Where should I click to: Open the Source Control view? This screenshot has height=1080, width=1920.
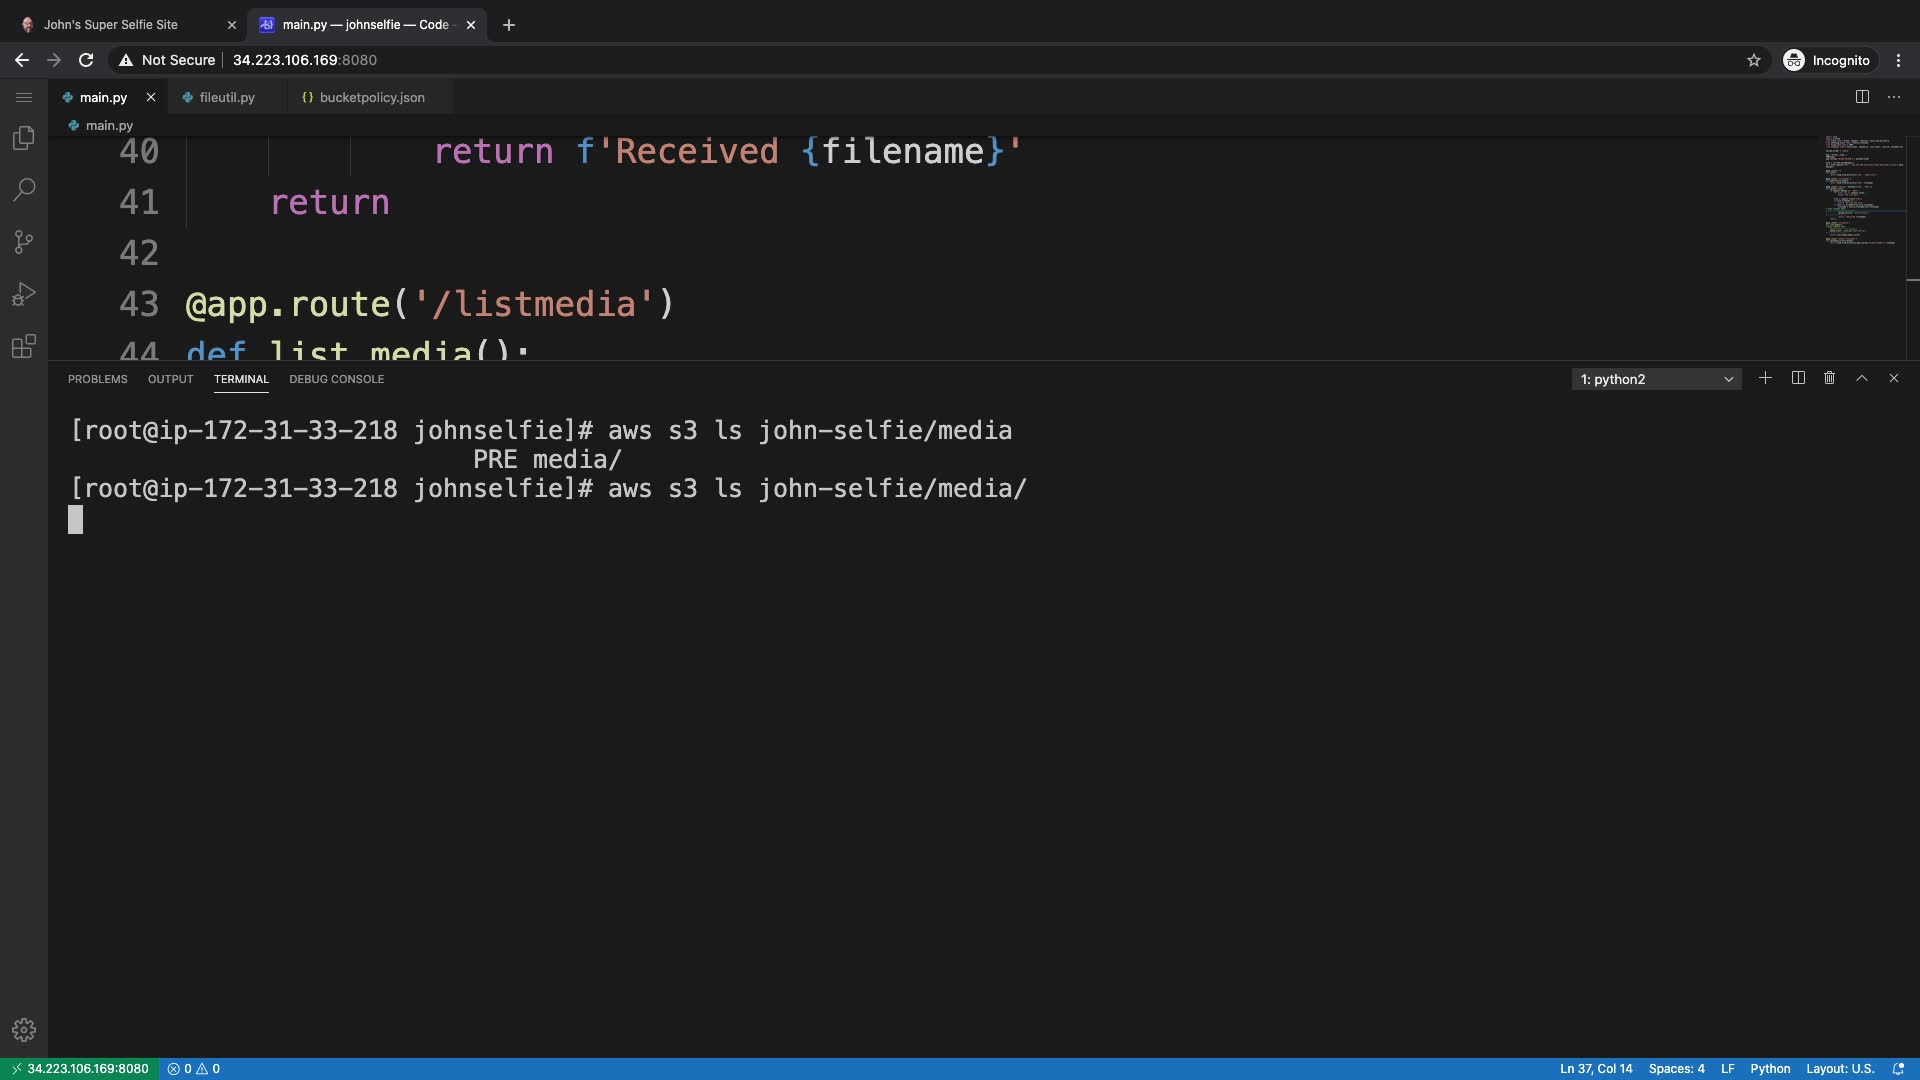pos(24,242)
